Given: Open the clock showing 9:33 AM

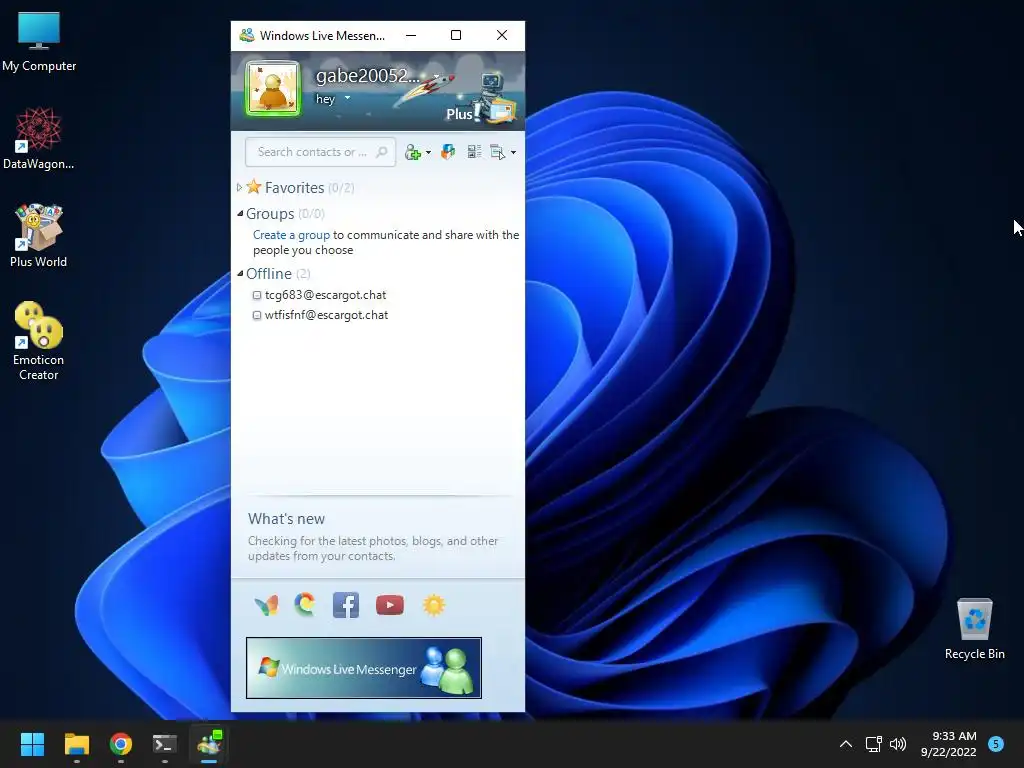Looking at the screenshot, I should click(x=948, y=744).
